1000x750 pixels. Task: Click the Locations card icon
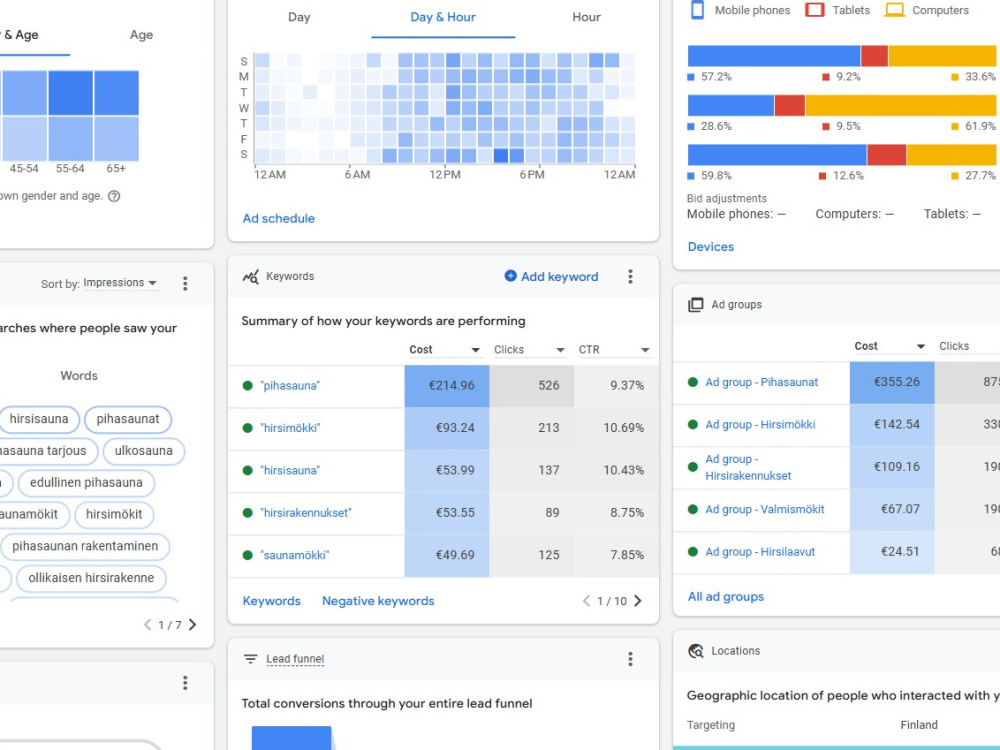696,651
